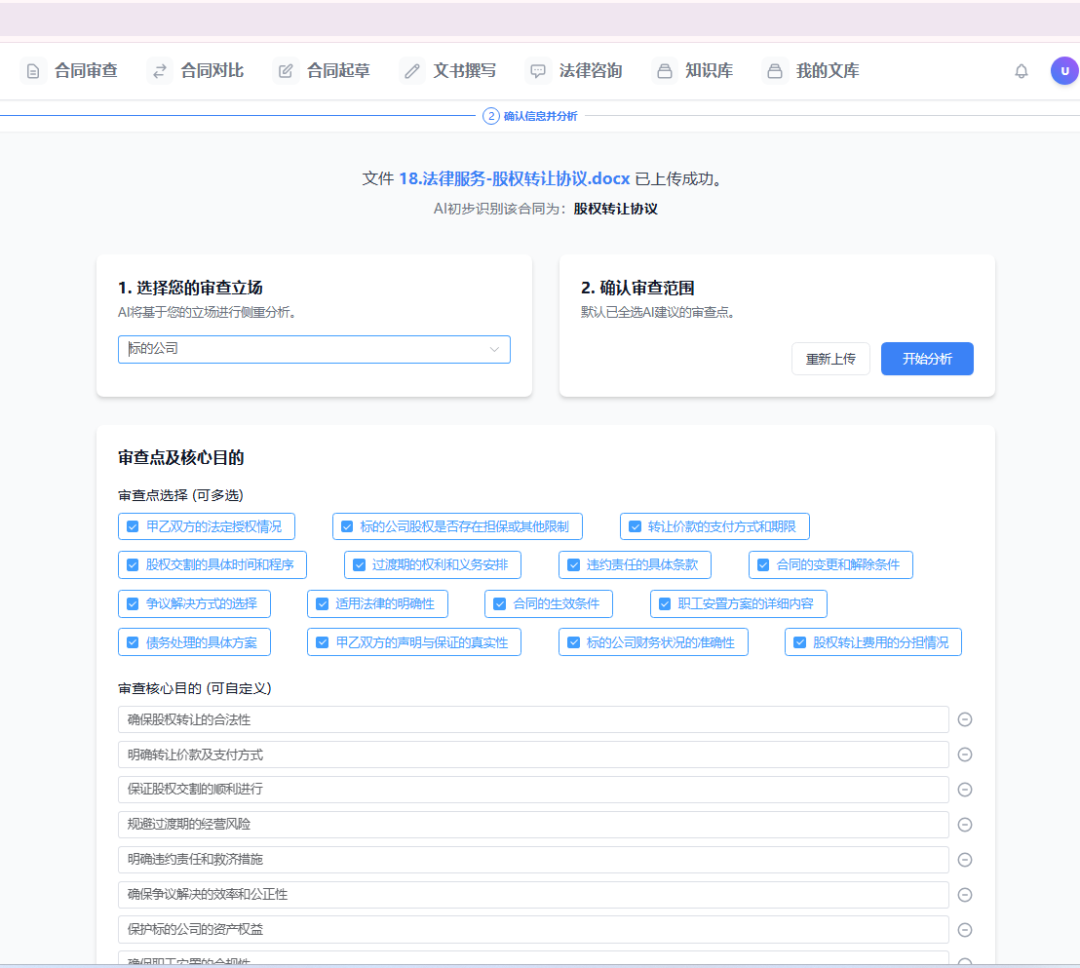The height and width of the screenshot is (968, 1080).
Task: Click the 法律咨询 chat bubble icon
Action: [x=538, y=71]
